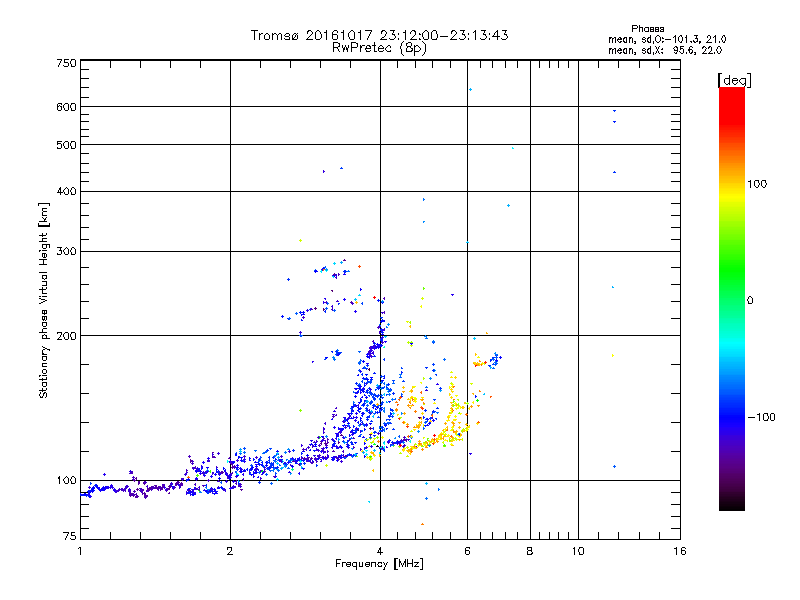Click the y-axis tick label '500'
The height and width of the screenshot is (600, 800).
[67, 145]
